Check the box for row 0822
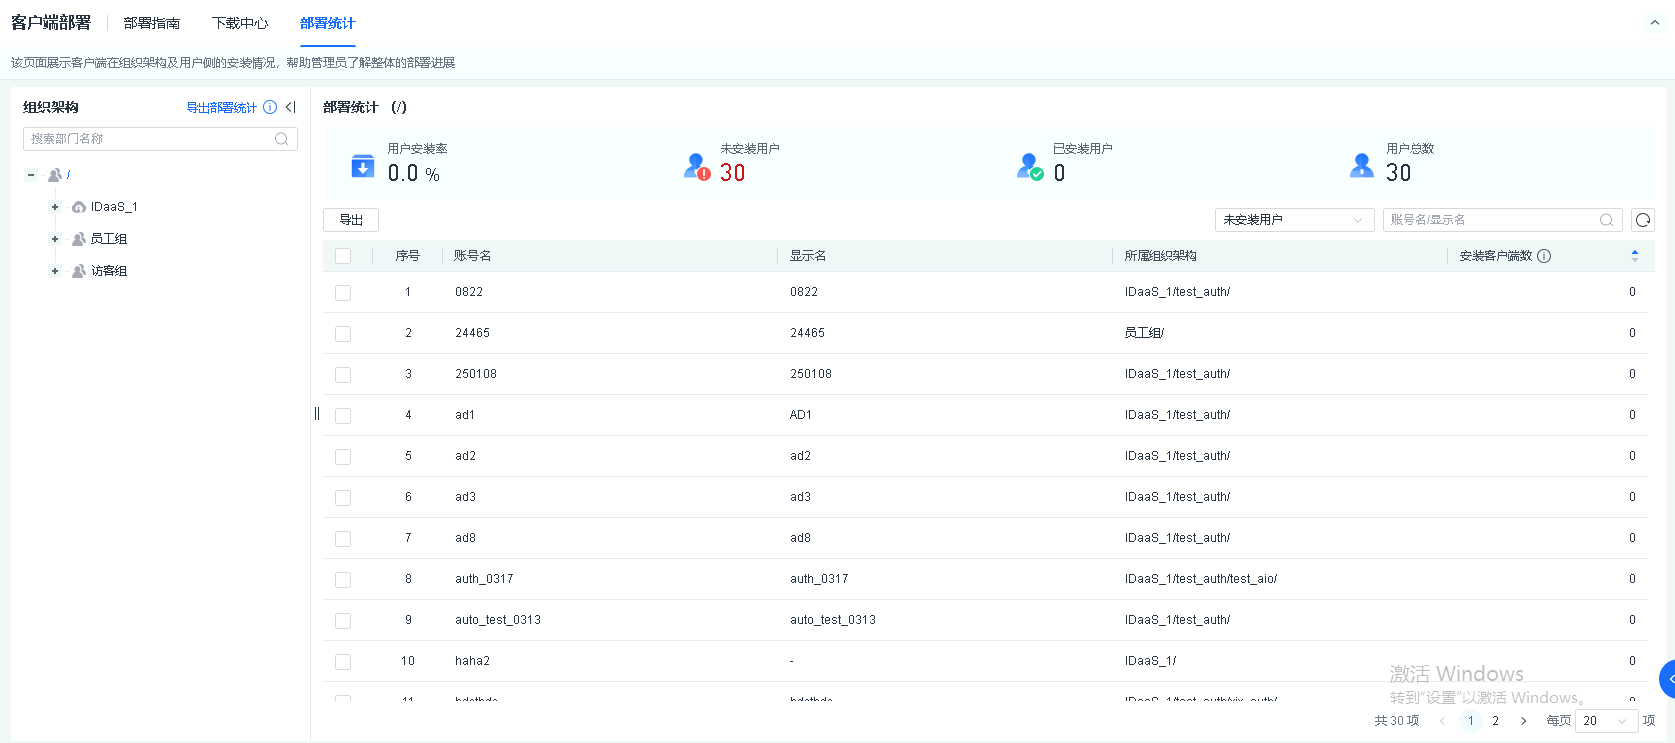 point(343,293)
